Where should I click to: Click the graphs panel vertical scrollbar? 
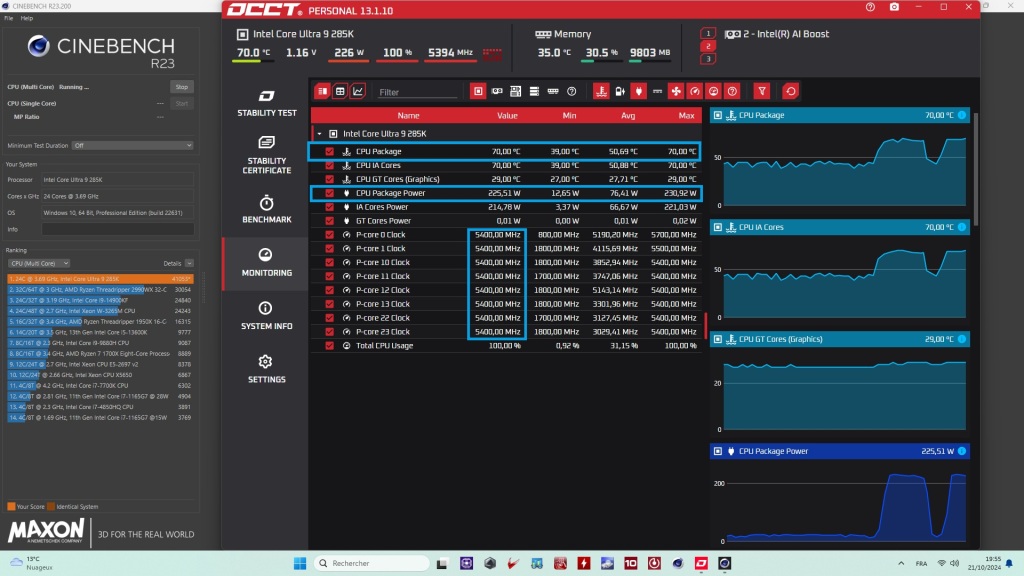tap(976, 170)
